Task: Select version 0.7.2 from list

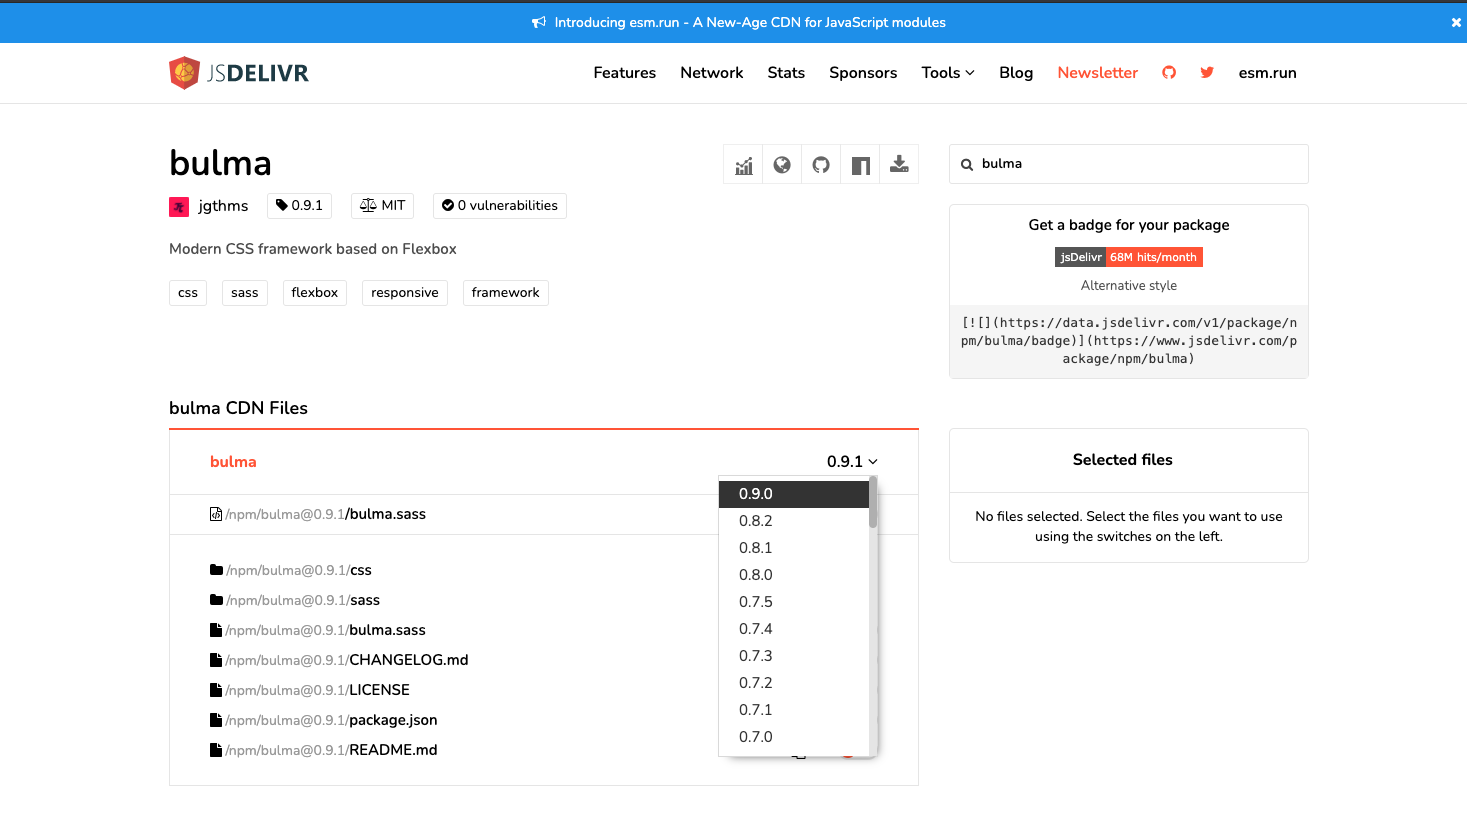Action: (x=794, y=683)
